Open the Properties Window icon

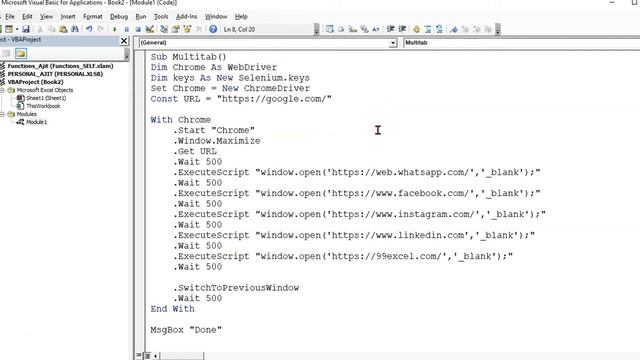coord(176,29)
